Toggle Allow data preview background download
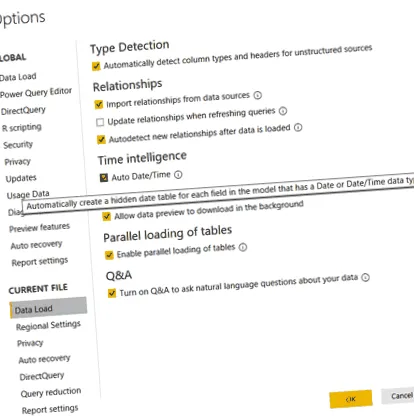The height and width of the screenshot is (420, 414). click(107, 216)
